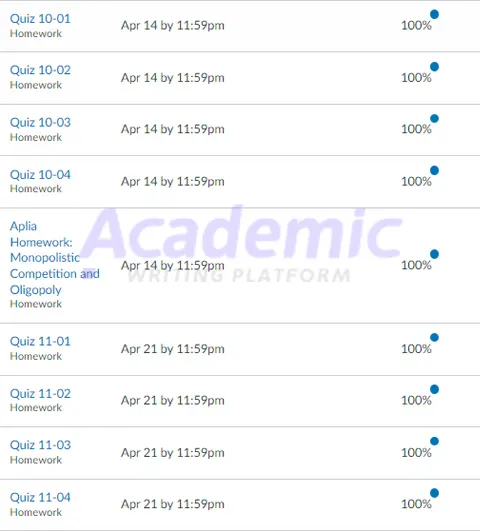Click the blue unread dot for Quiz 11-01

435,338
